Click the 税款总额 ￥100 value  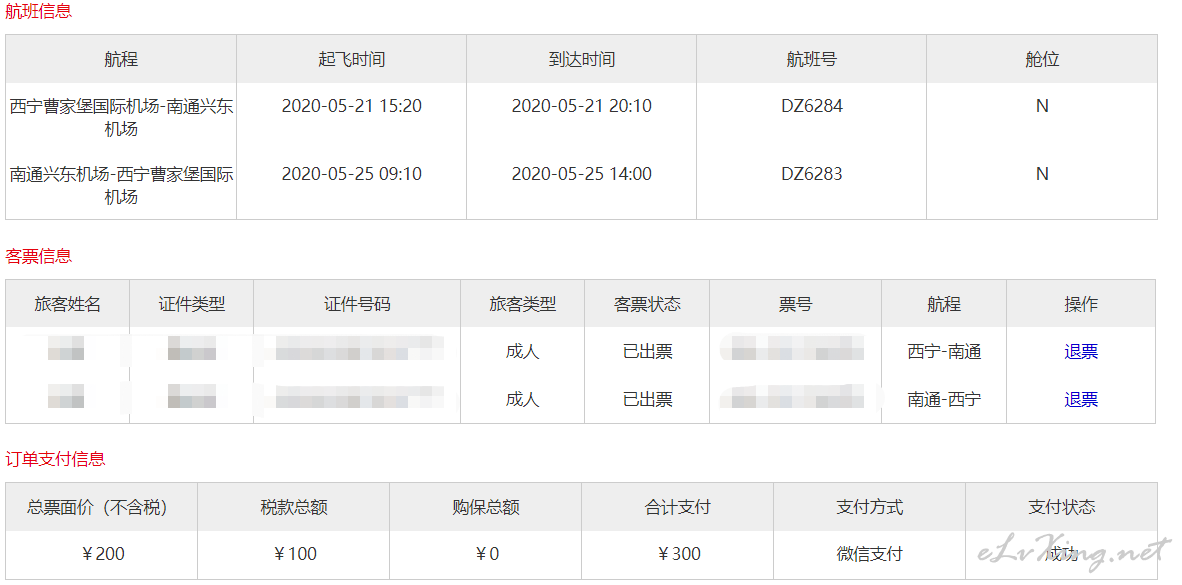[x=294, y=554]
